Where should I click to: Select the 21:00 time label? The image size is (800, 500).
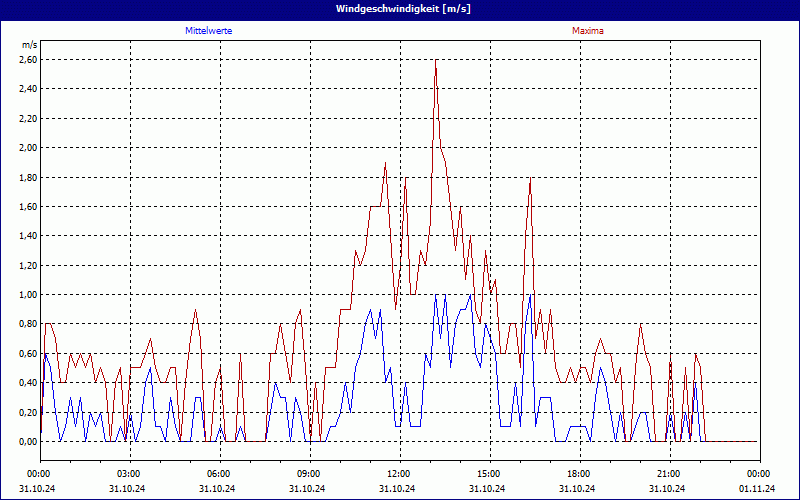670,474
